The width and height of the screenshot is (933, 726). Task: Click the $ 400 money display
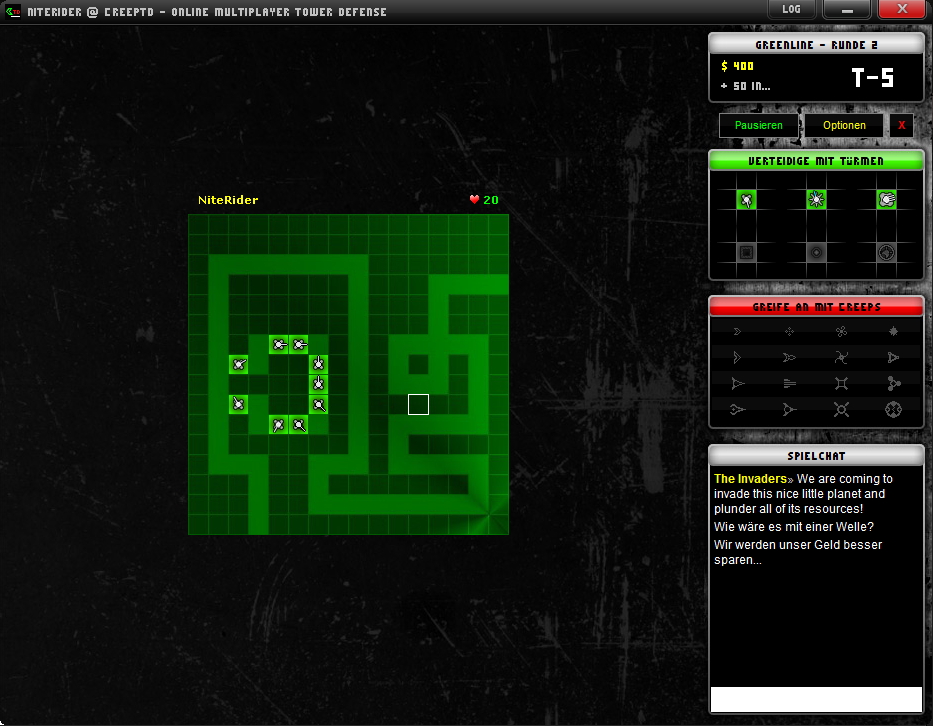tap(737, 66)
